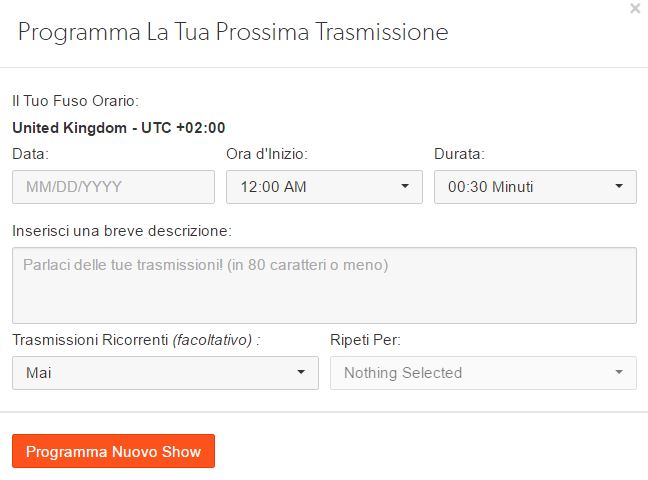This screenshot has height=480, width=648.
Task: Click the Ora d'Inizio: label
Action: 267,154
